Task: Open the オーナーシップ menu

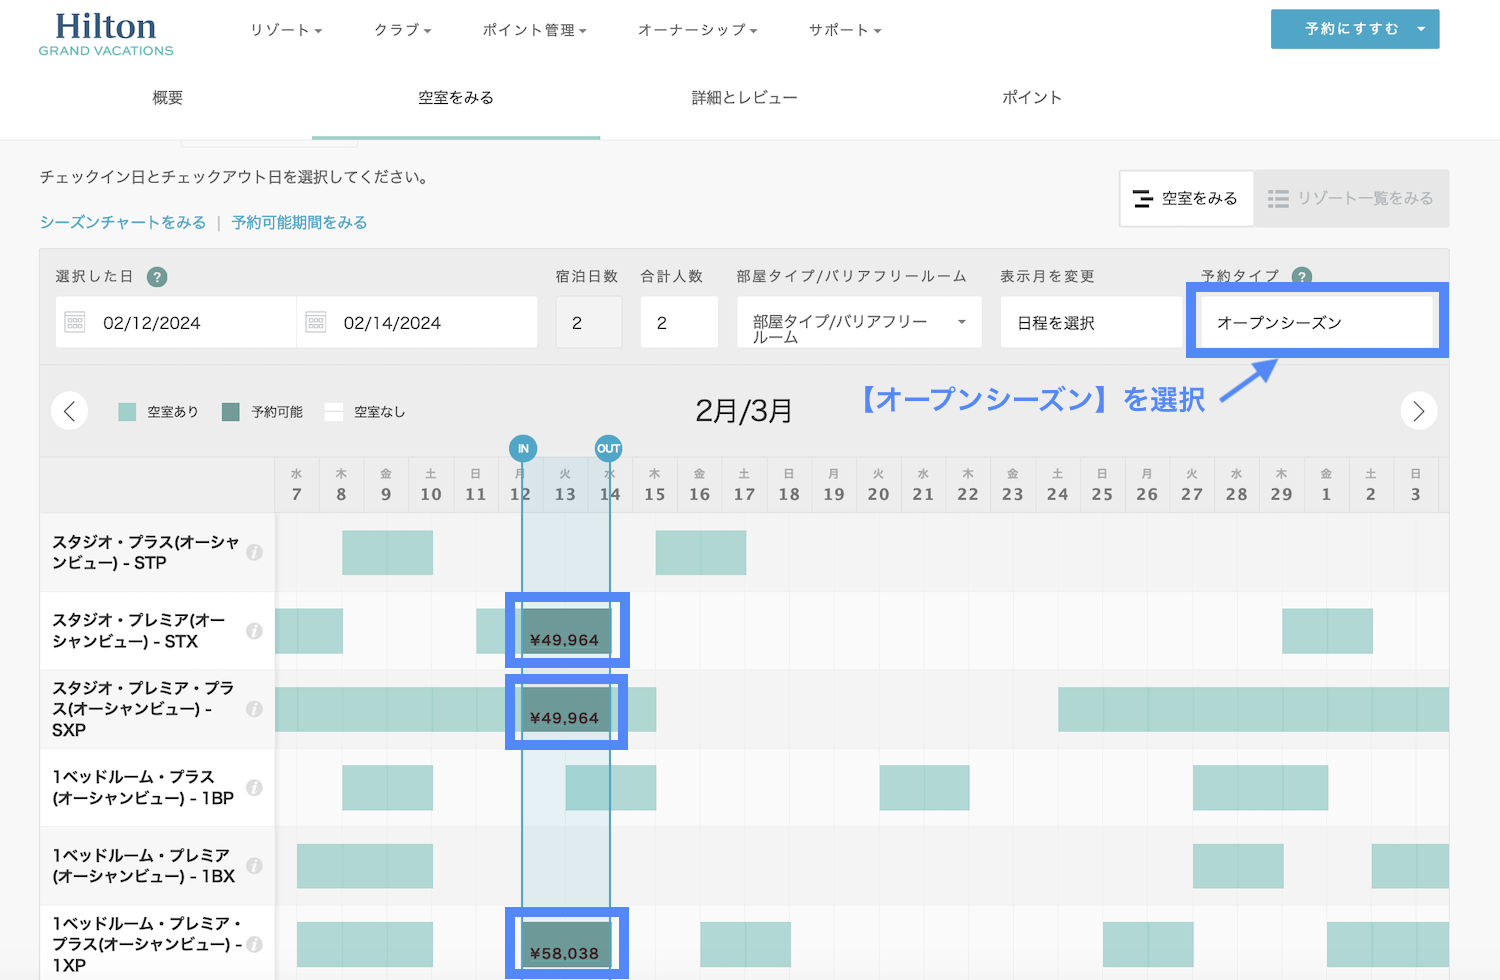Action: click(697, 30)
